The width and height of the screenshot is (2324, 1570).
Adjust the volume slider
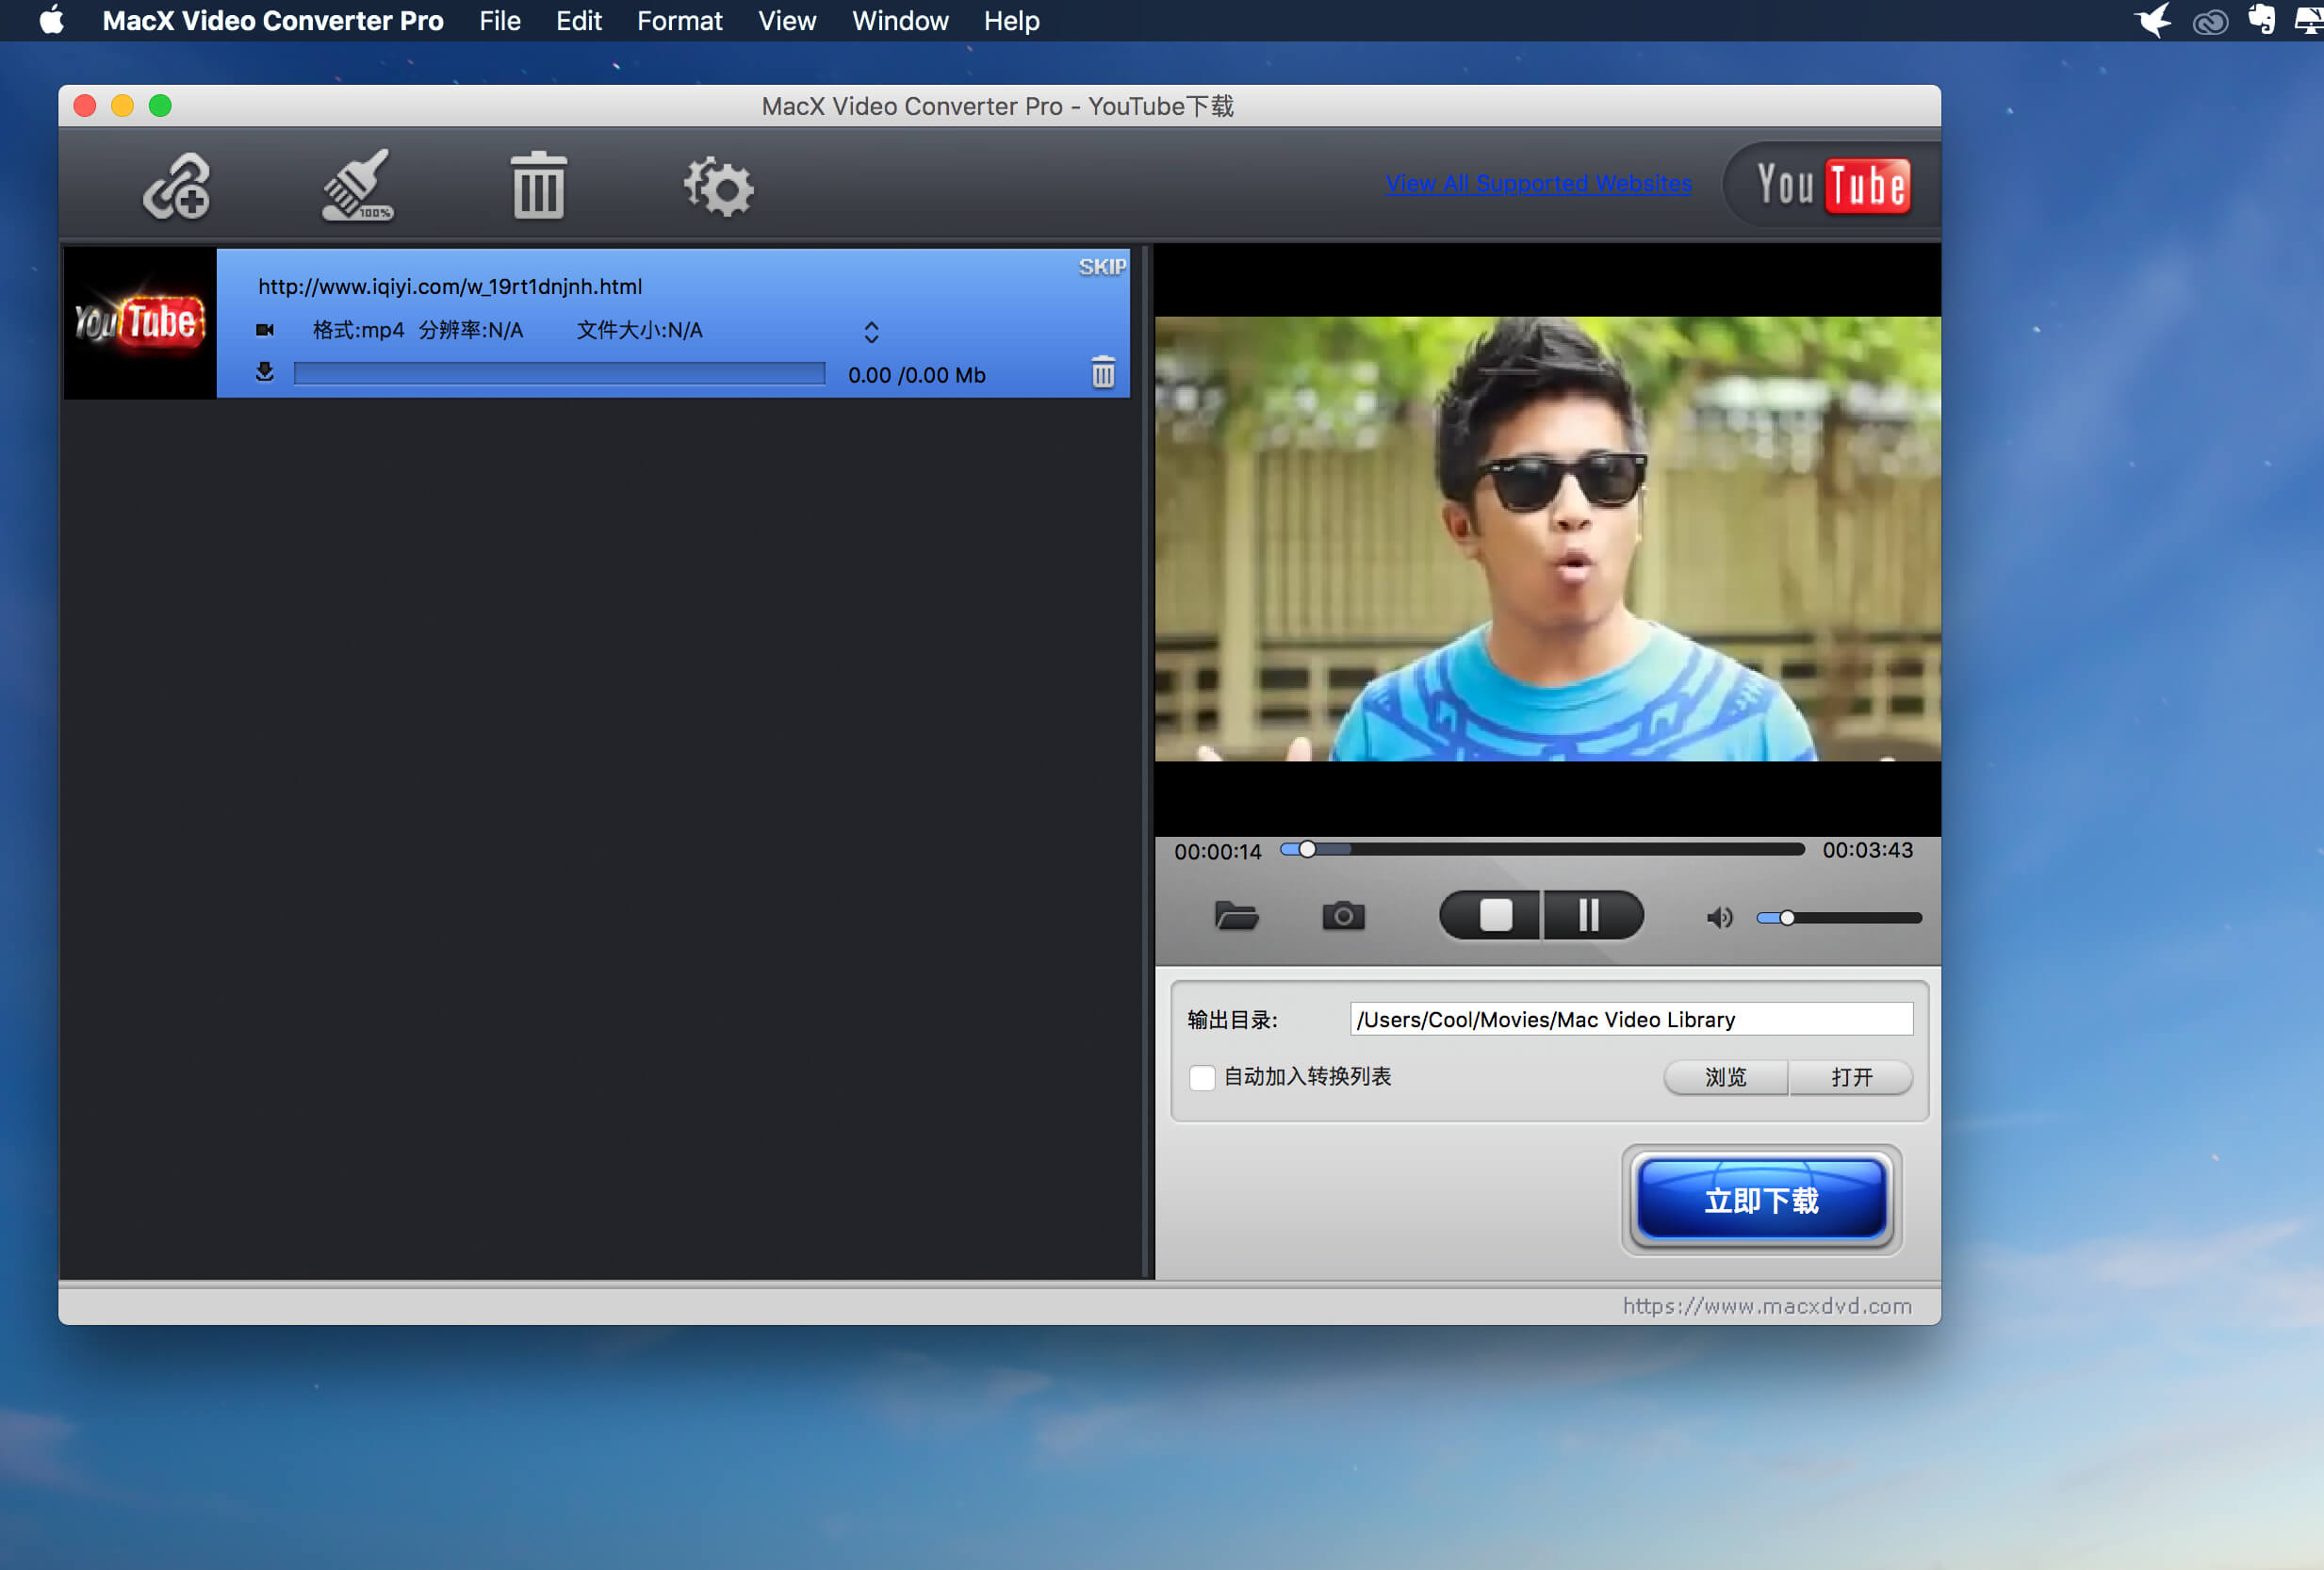click(x=1838, y=918)
